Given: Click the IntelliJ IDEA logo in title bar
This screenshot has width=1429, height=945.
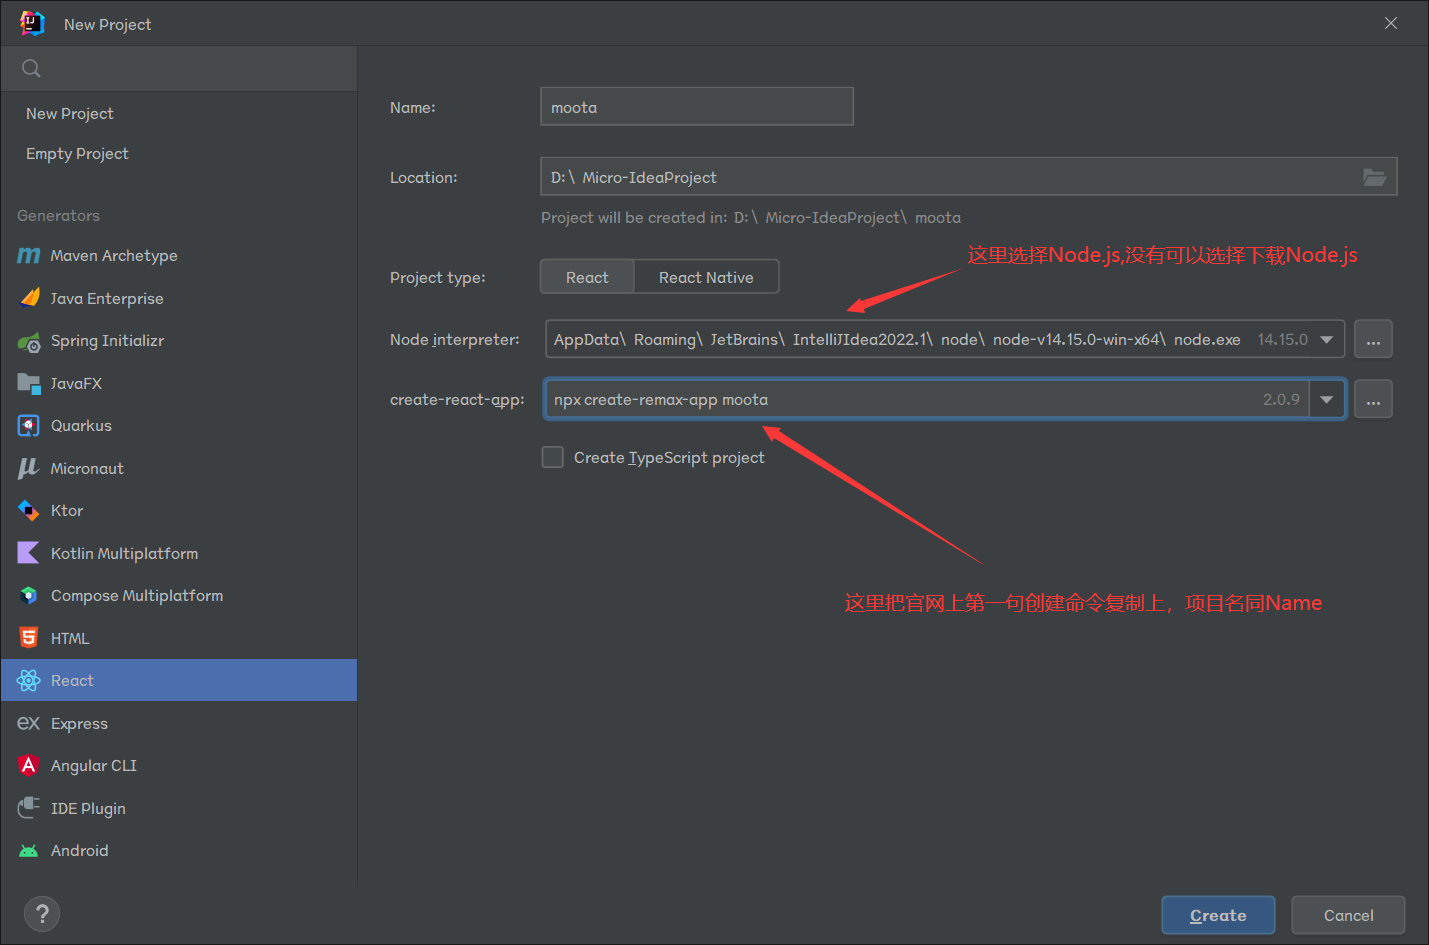Looking at the screenshot, I should pos(32,23).
